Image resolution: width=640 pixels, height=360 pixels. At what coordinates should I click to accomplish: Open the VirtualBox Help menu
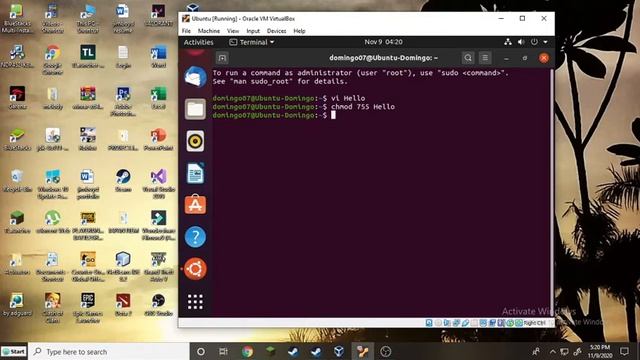299,31
